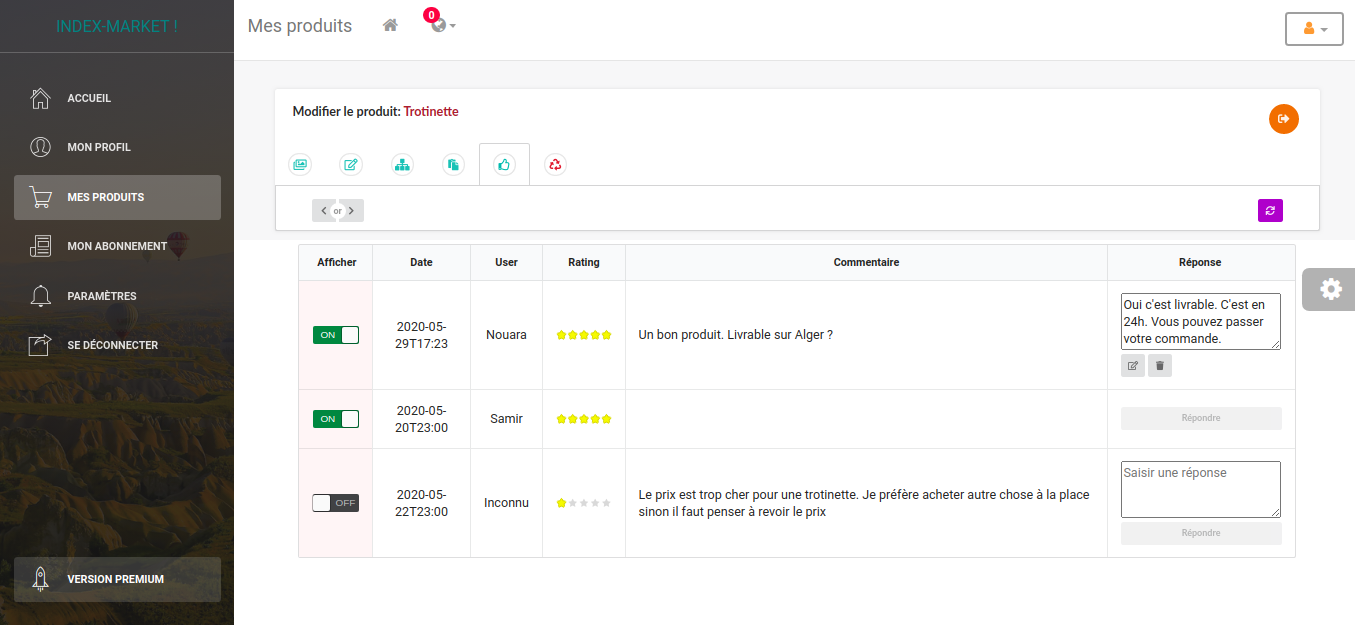Click the home icon in top bar
This screenshot has height=625, width=1355.
pos(390,26)
